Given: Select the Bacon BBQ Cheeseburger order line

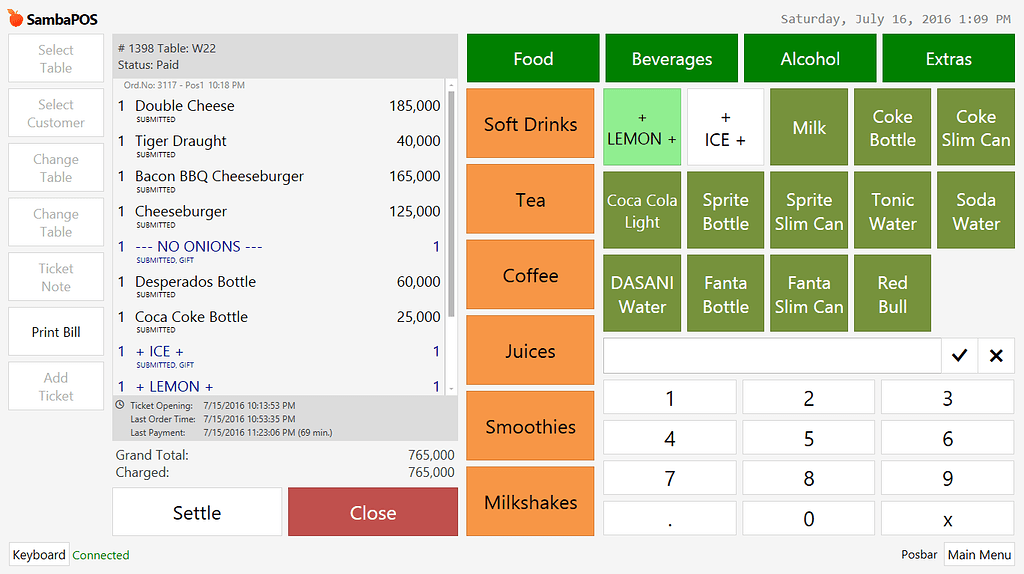Looking at the screenshot, I should point(281,180).
